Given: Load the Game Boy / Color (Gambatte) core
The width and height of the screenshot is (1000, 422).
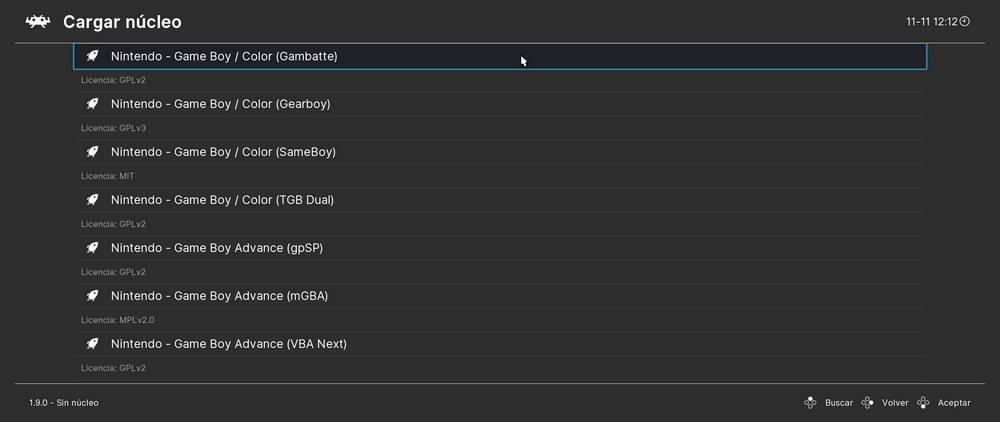Looking at the screenshot, I should coord(500,56).
